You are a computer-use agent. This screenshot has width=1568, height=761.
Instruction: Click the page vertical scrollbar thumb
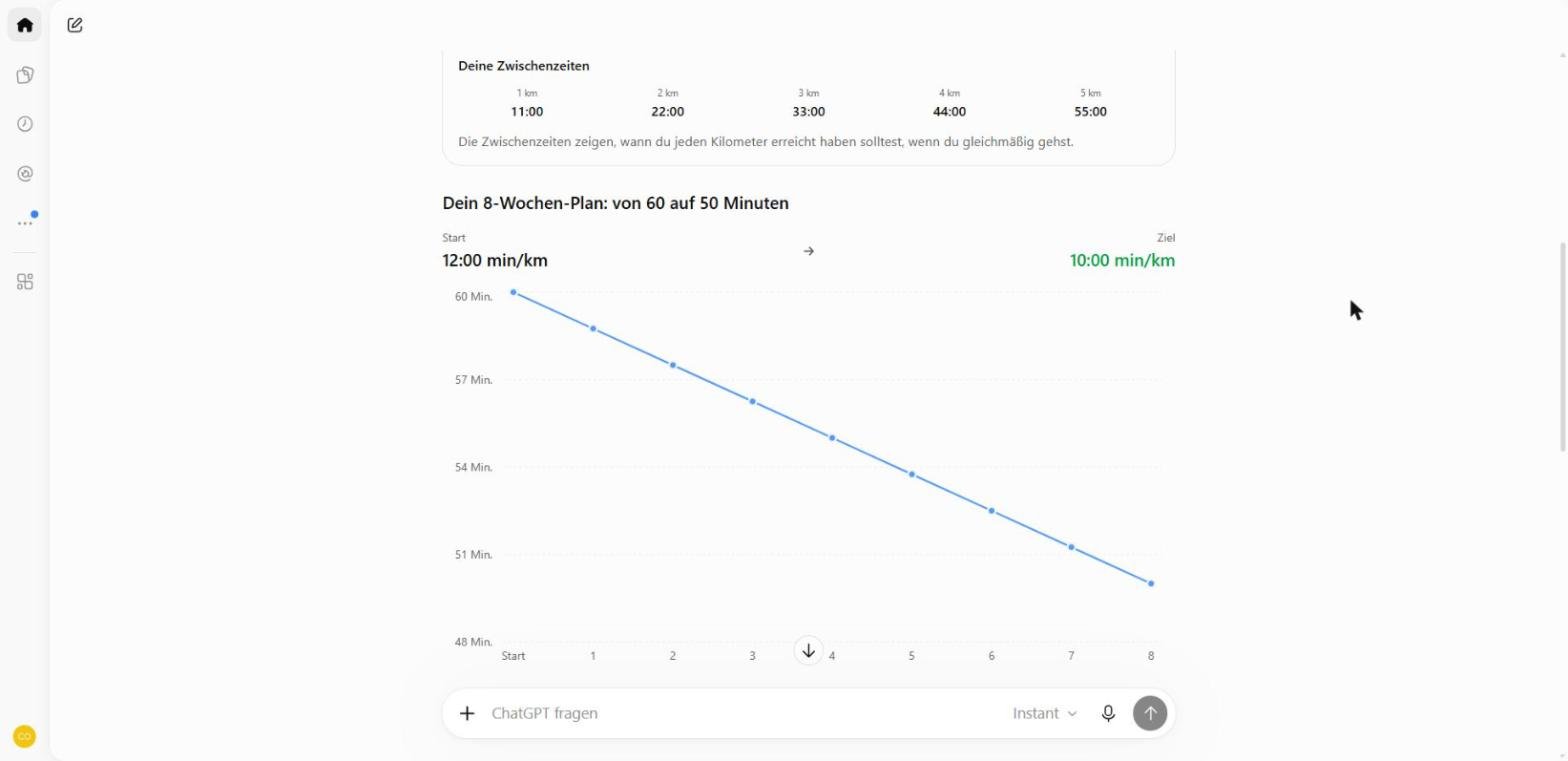(1562, 346)
